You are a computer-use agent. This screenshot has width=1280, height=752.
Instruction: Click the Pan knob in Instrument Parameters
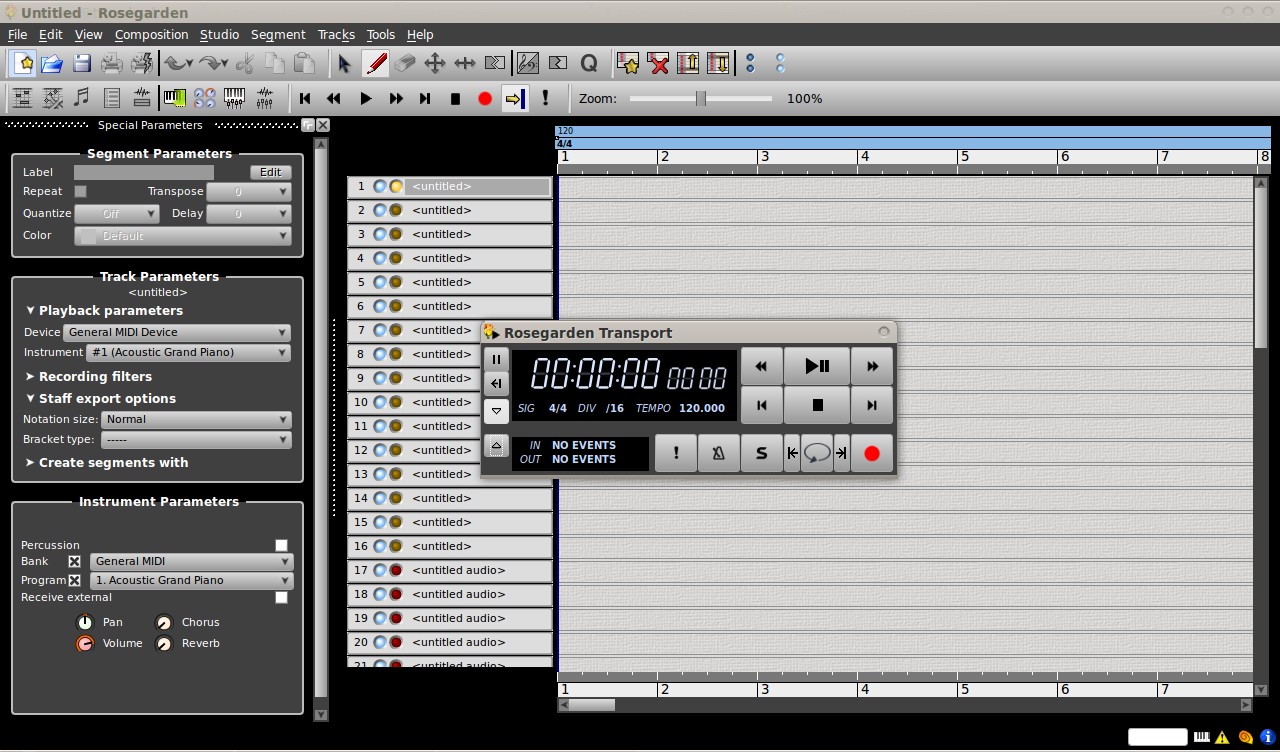point(85,622)
